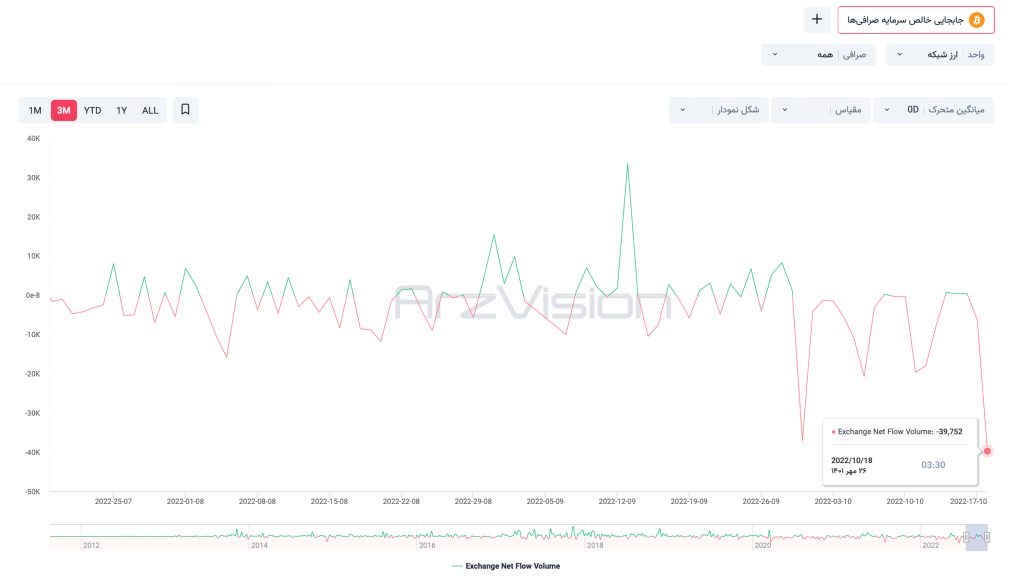Open the chart type (شکل نمودار) dropdown
Image resolution: width=1024 pixels, height=576 pixels.
[718, 110]
